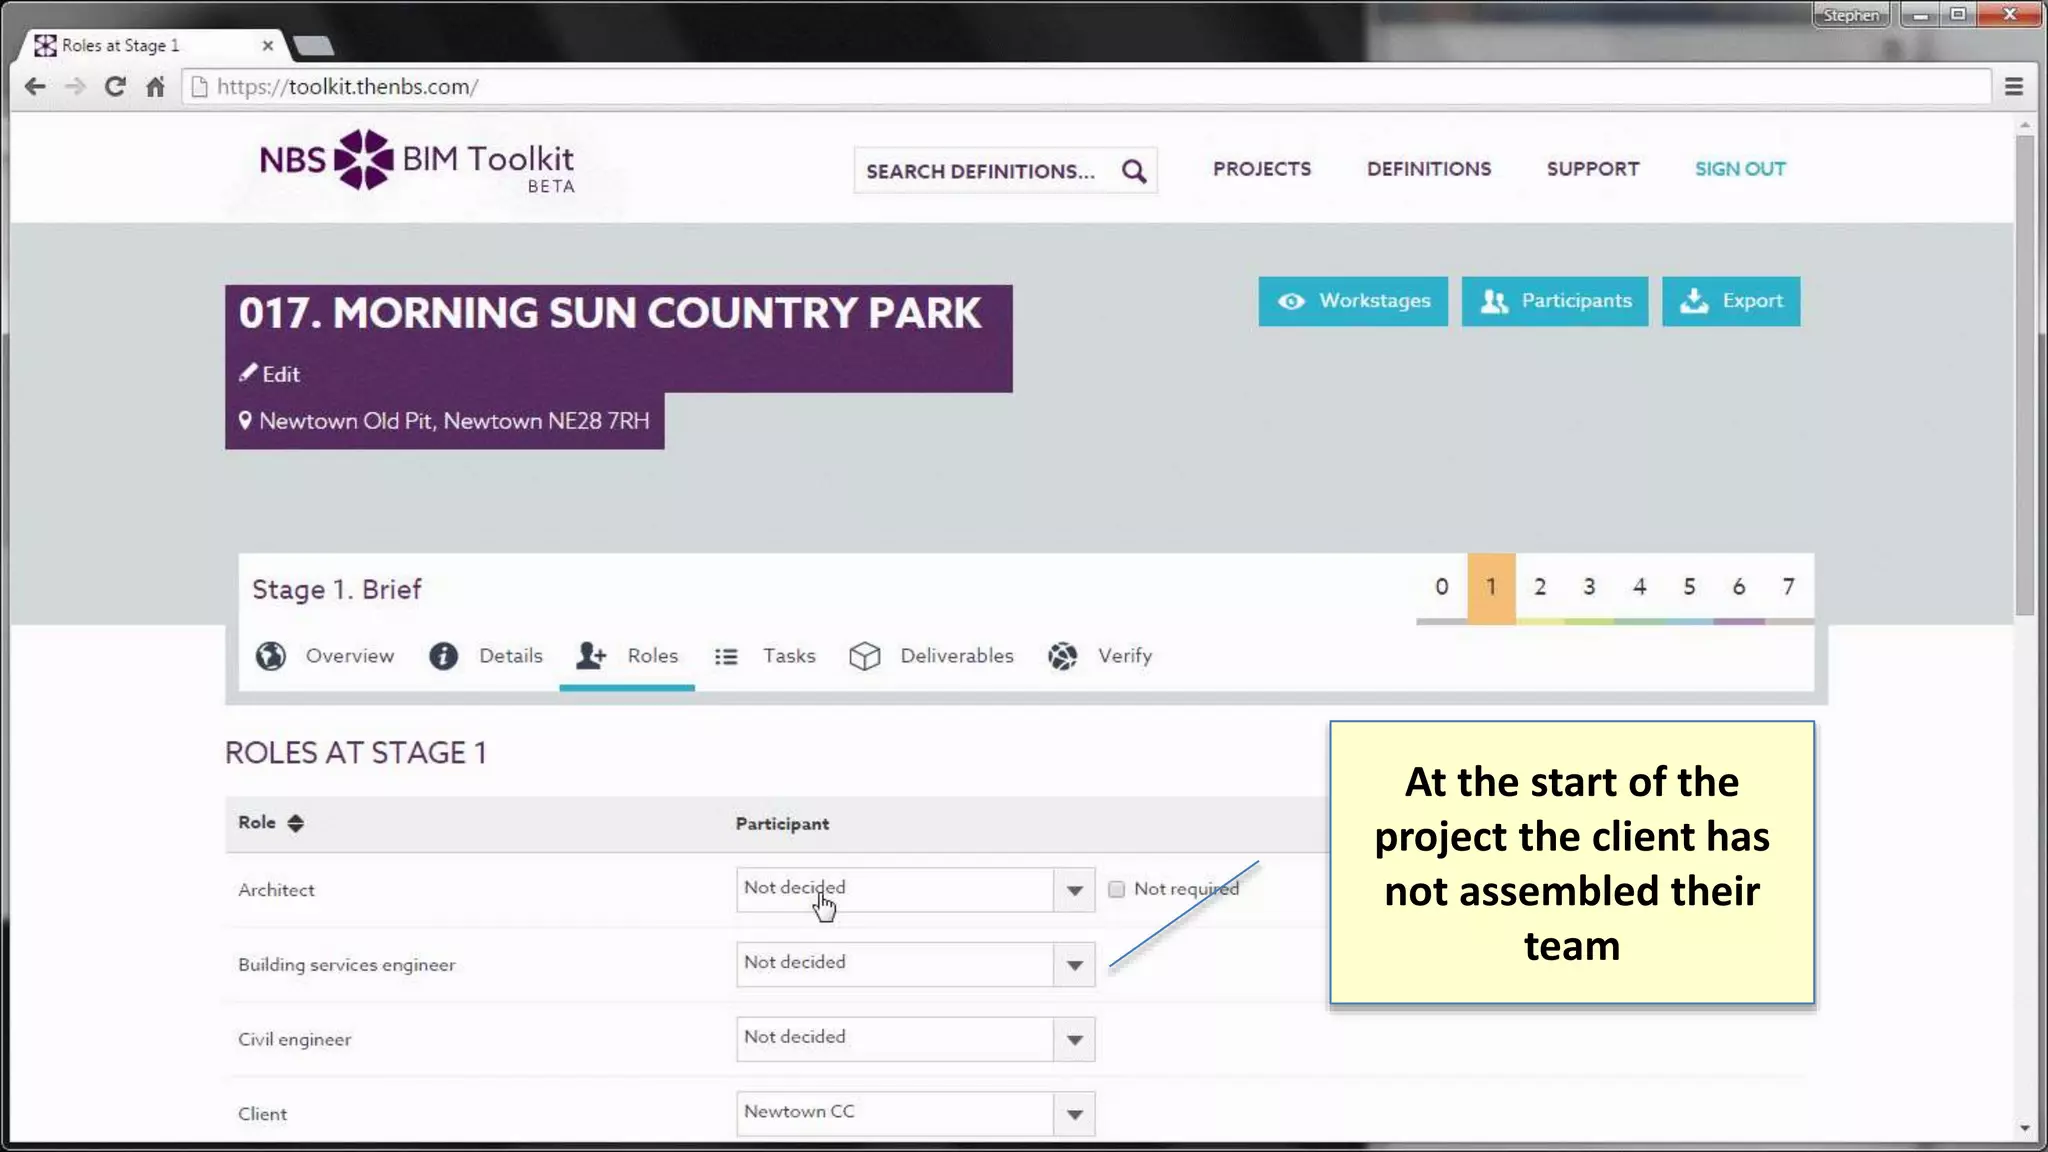Reload the page with the refresh icon
This screenshot has width=2048, height=1152.
coord(115,87)
